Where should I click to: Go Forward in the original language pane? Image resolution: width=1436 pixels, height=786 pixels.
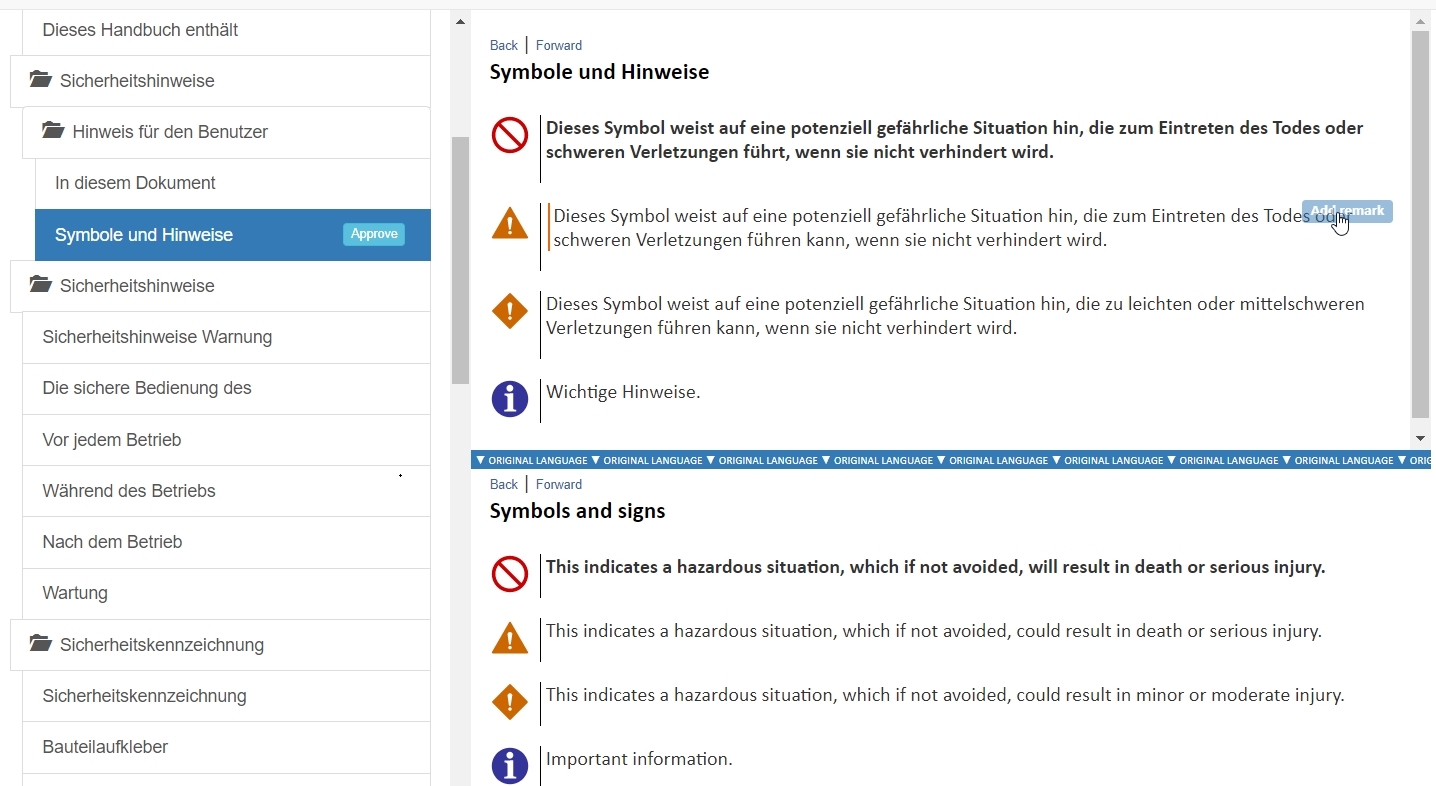[558, 484]
